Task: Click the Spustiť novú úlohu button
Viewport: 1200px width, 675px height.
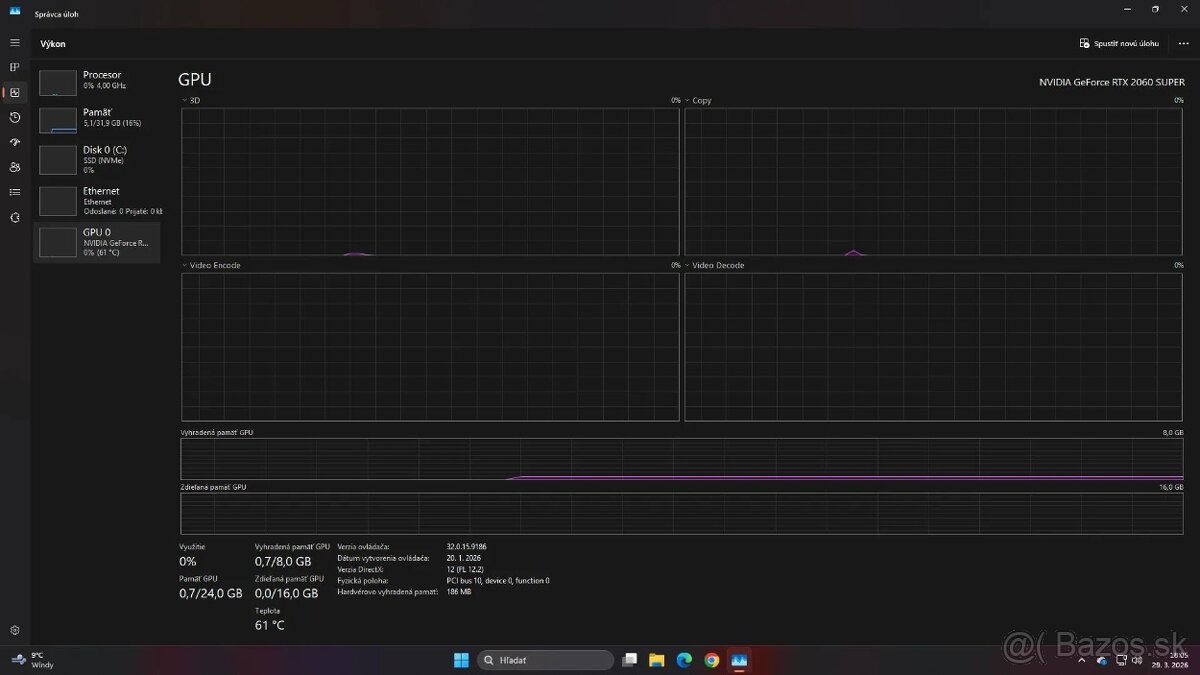Action: point(1120,43)
